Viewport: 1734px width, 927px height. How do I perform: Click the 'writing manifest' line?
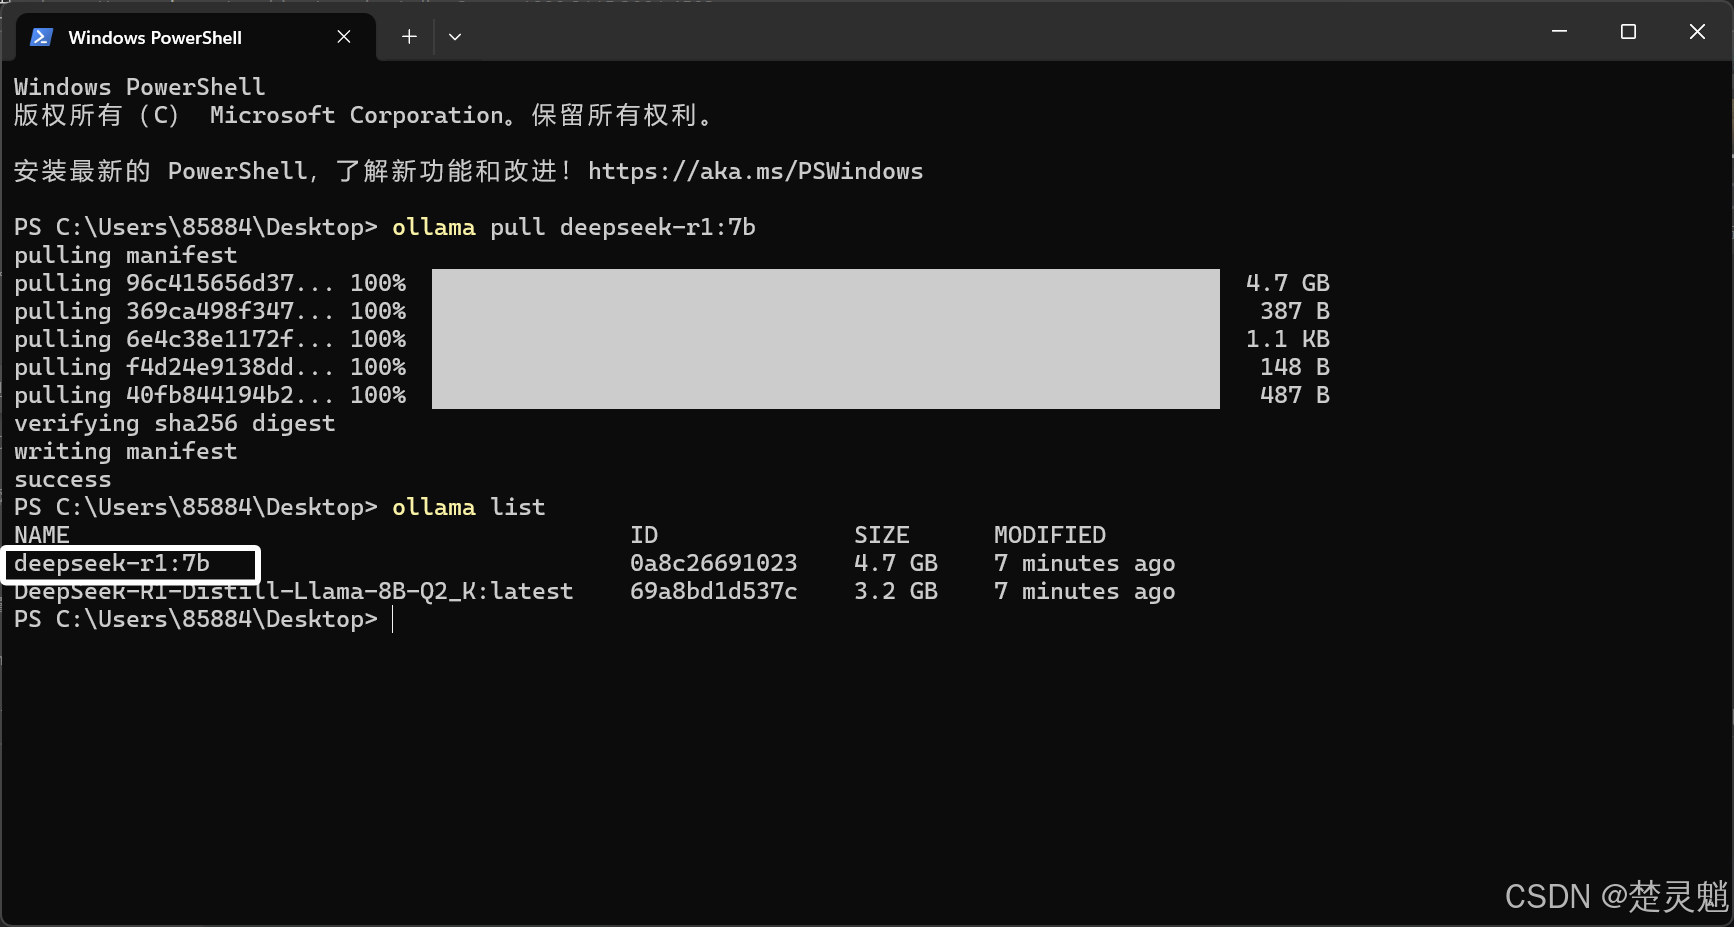[126, 451]
